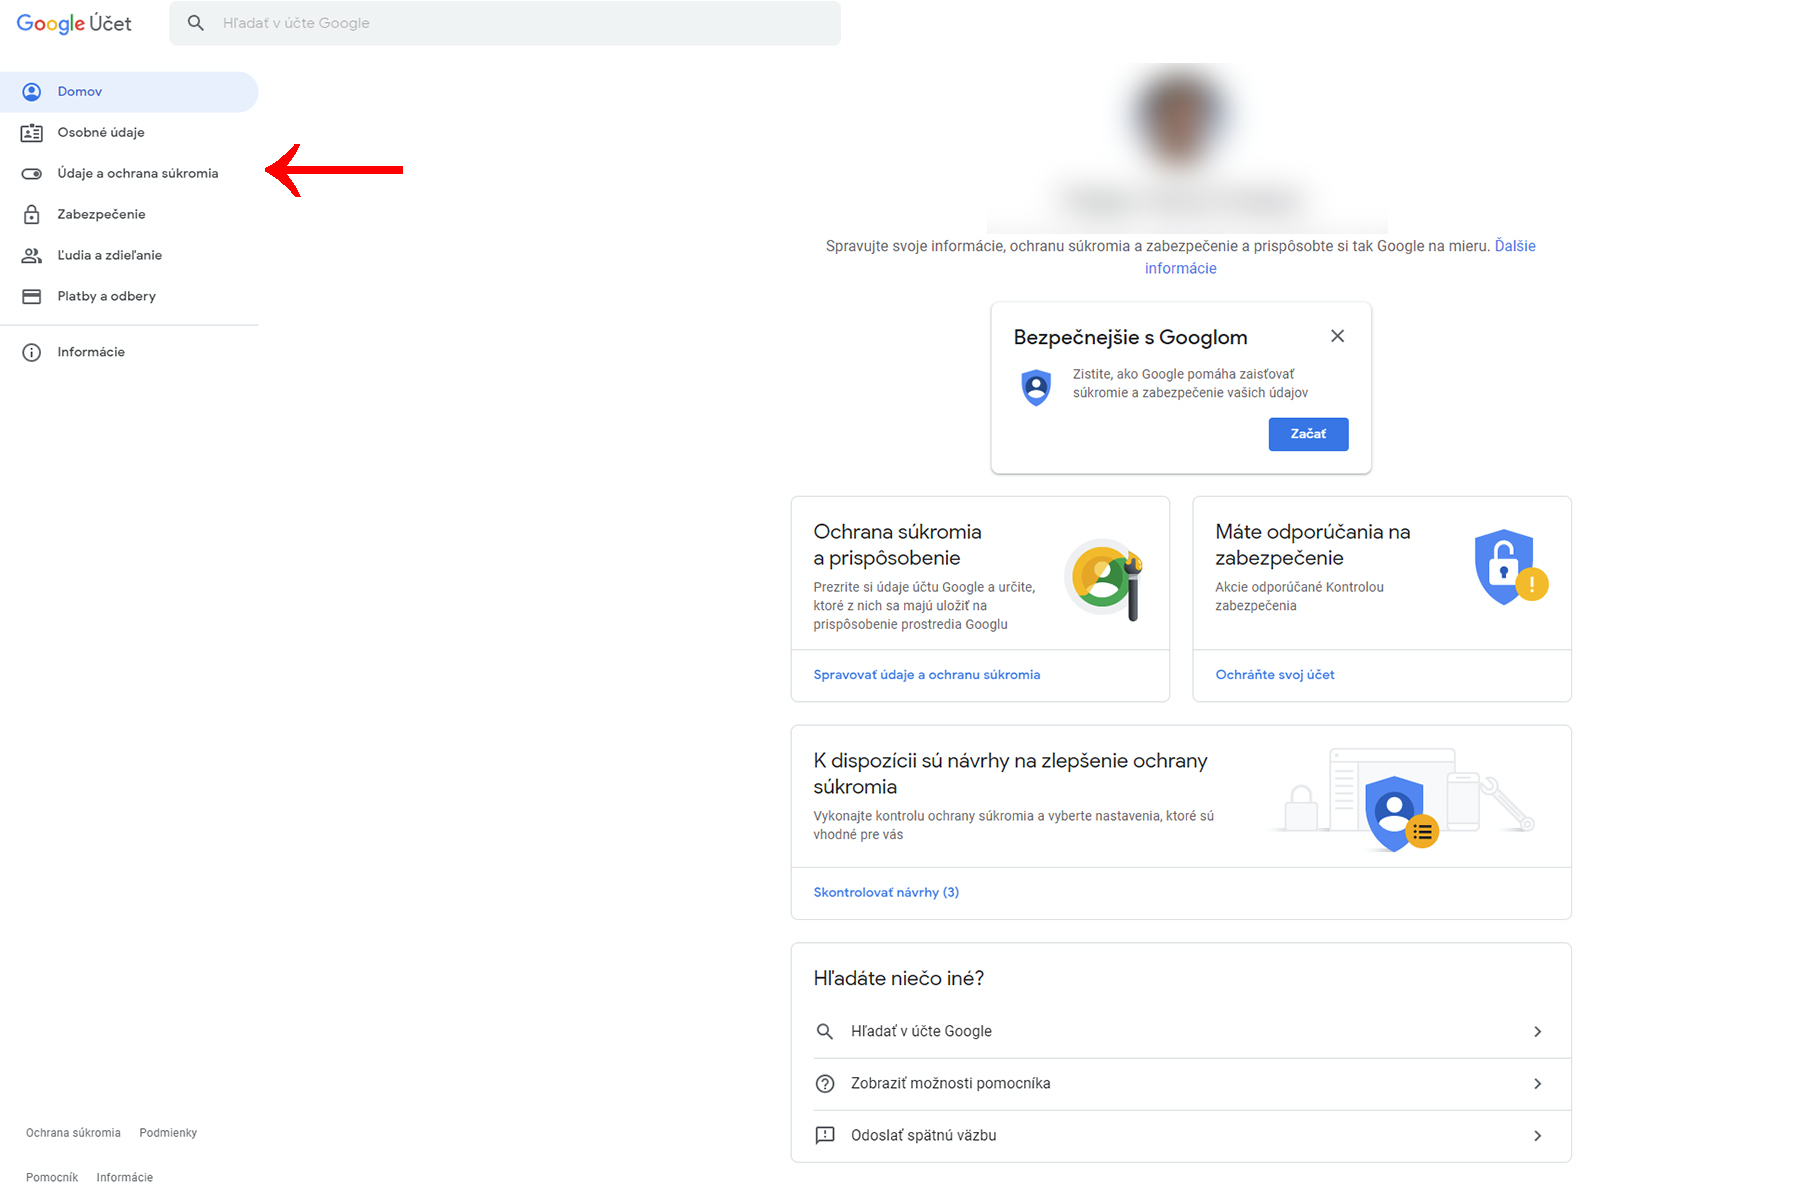The width and height of the screenshot is (1800, 1200).
Task: Open Platby a odbery in the sidebar
Action: pos(129,297)
